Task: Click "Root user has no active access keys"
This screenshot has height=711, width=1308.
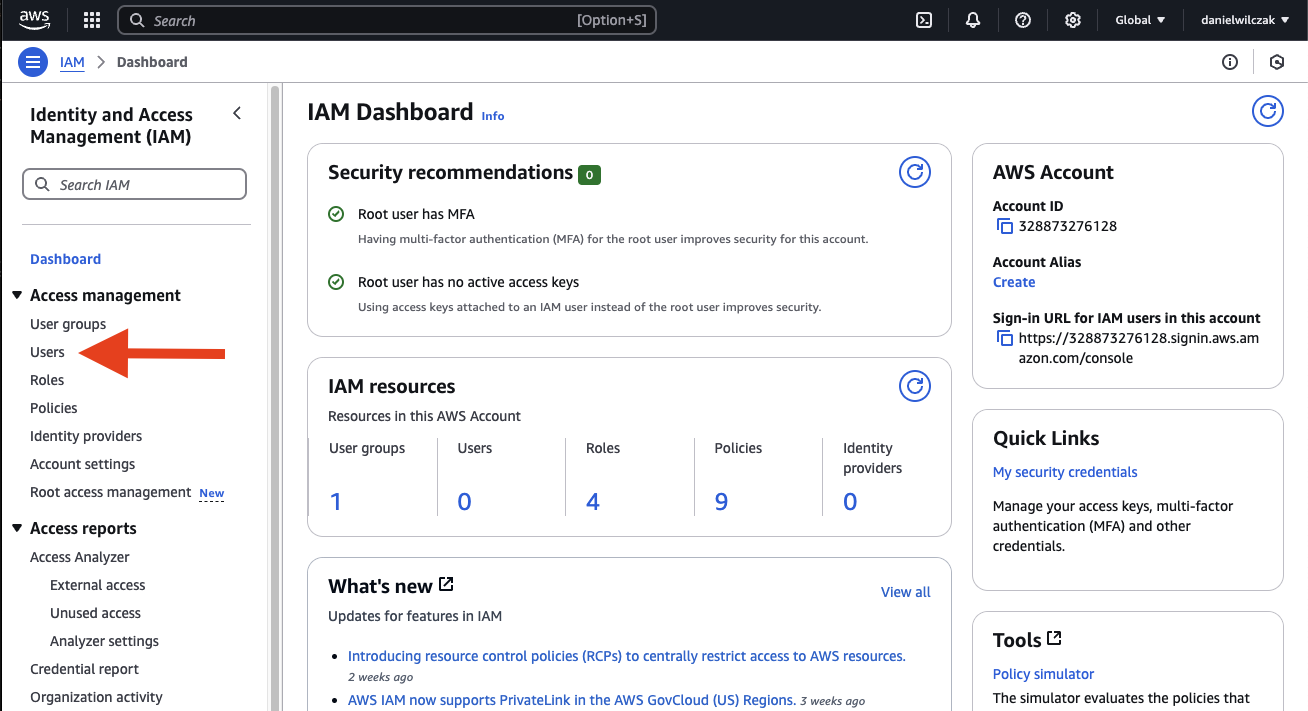Action: [x=468, y=282]
